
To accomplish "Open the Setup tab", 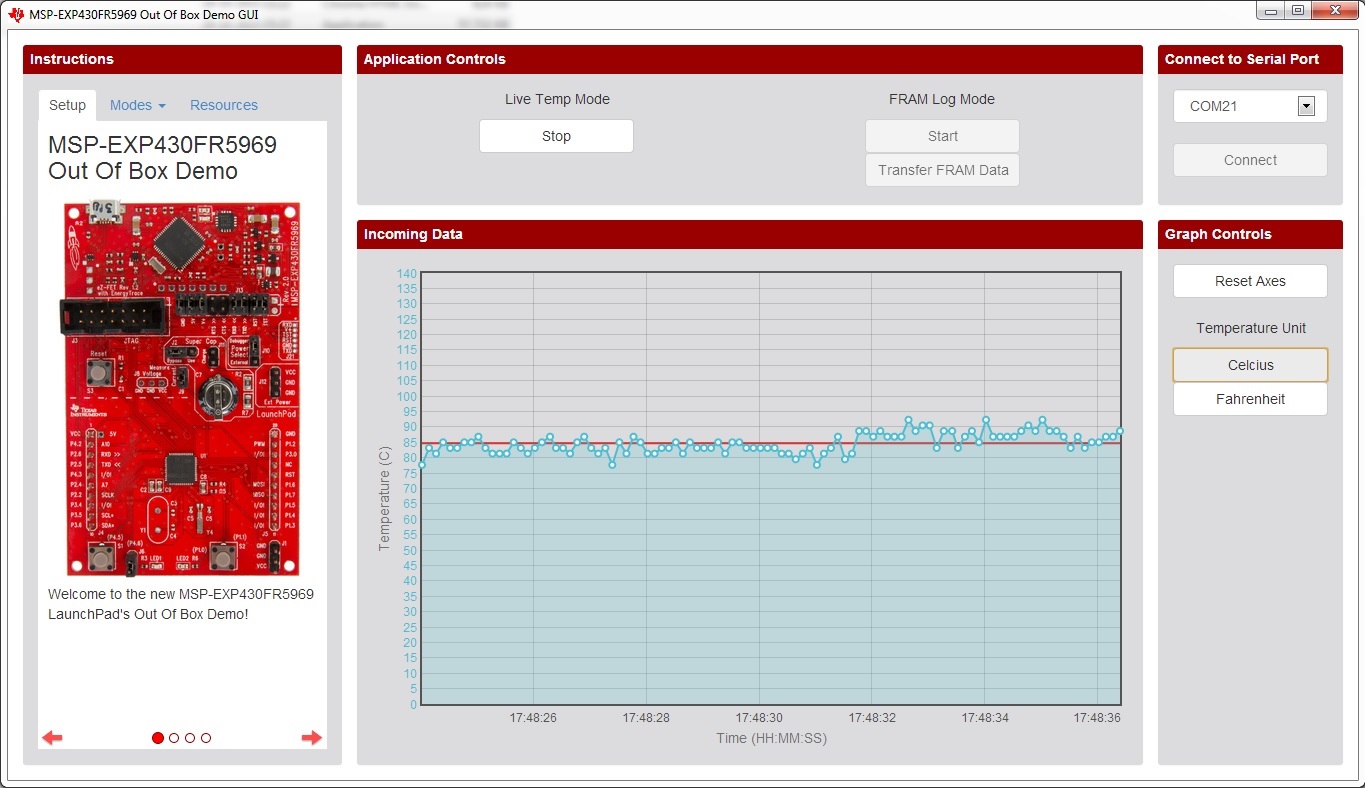I will (67, 105).
